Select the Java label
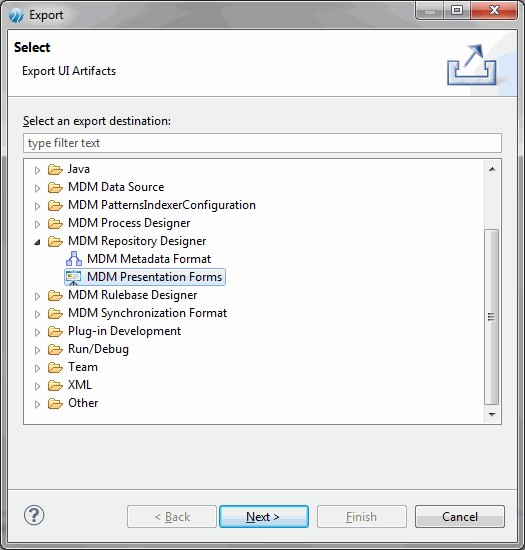The height and width of the screenshot is (550, 525). coord(79,169)
